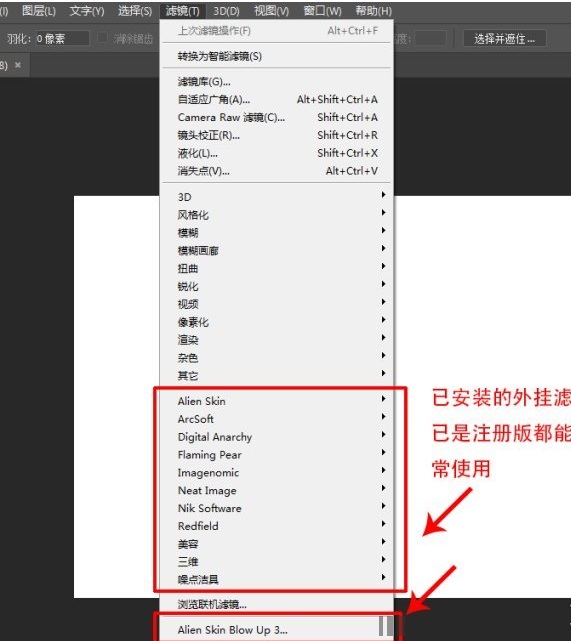Open 滤镜库(G)...

[x=277, y=81]
